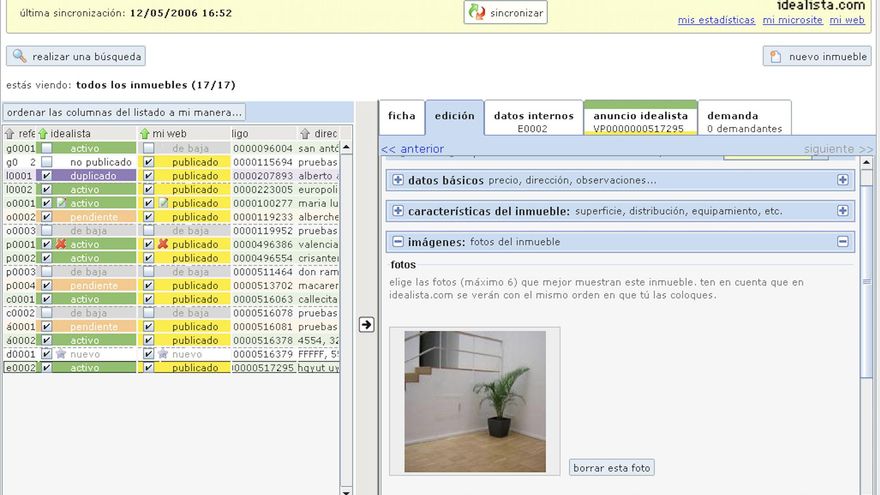Click the nuevo inmueble document icon
The image size is (880, 495).
click(776, 57)
